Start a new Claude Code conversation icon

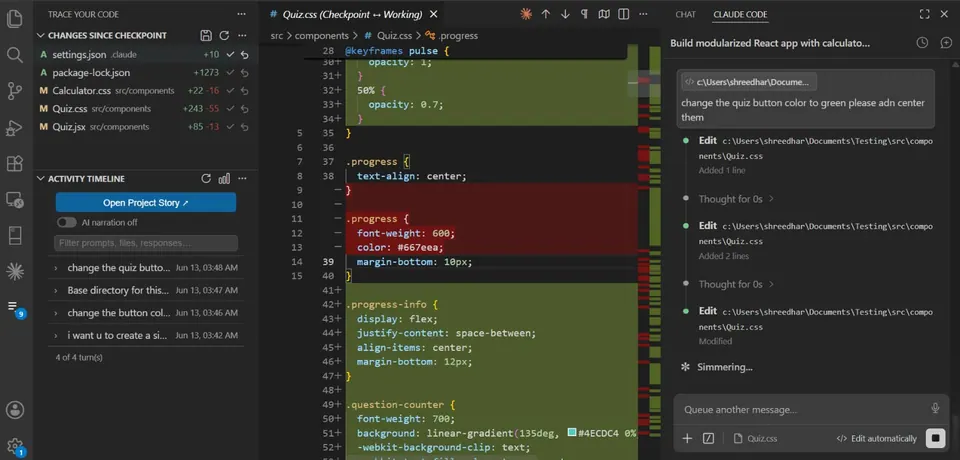(946, 43)
